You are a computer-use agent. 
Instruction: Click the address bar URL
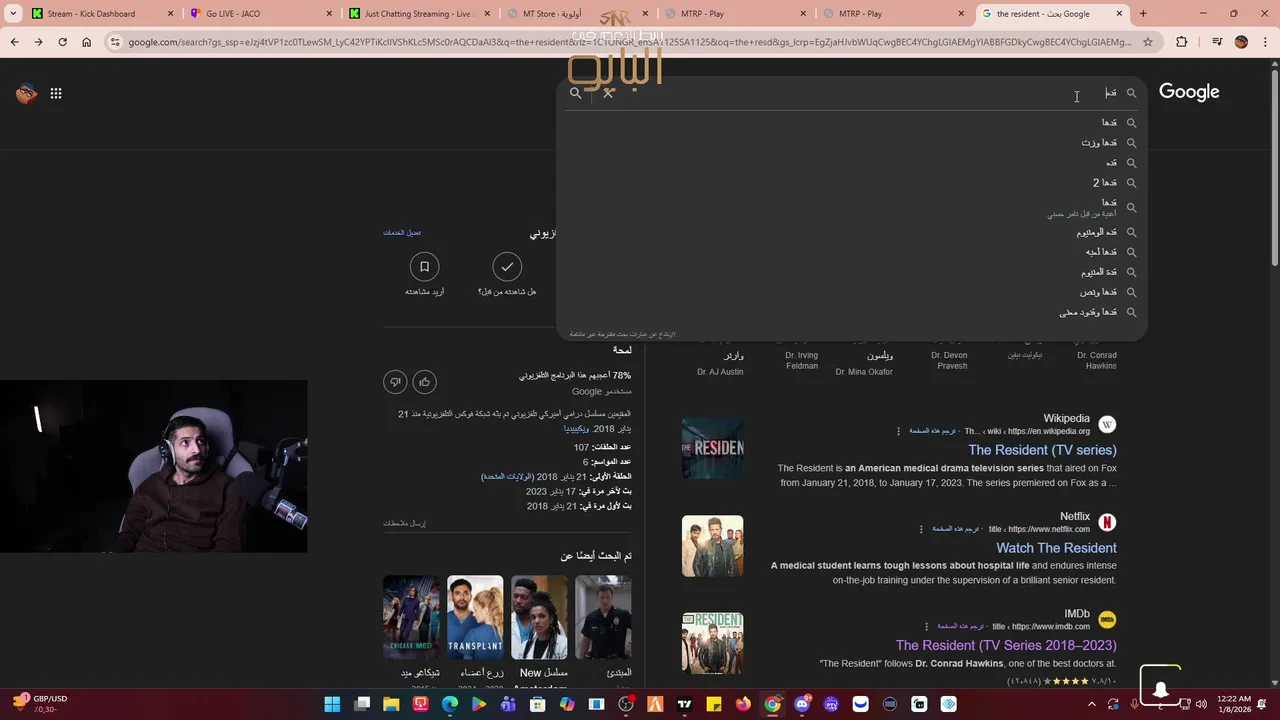(x=630, y=42)
